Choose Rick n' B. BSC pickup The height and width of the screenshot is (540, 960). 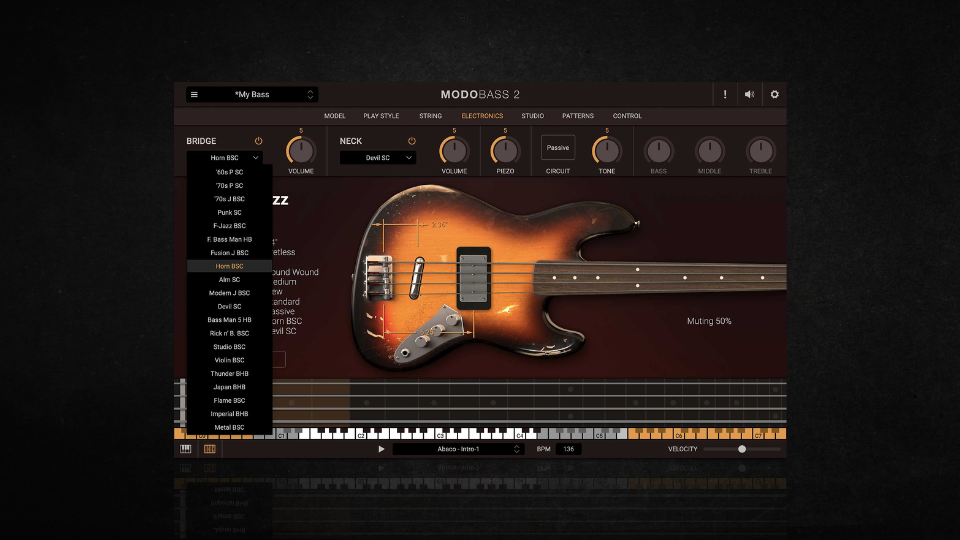point(229,333)
